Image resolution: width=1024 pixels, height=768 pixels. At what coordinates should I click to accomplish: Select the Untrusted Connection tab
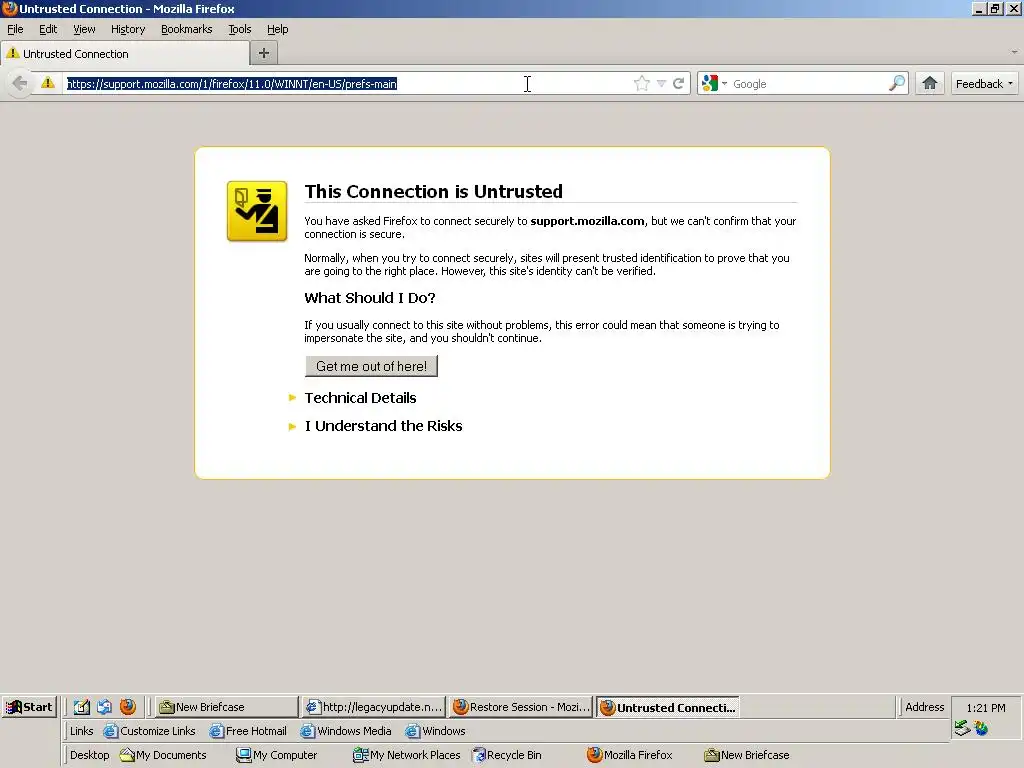coord(125,54)
